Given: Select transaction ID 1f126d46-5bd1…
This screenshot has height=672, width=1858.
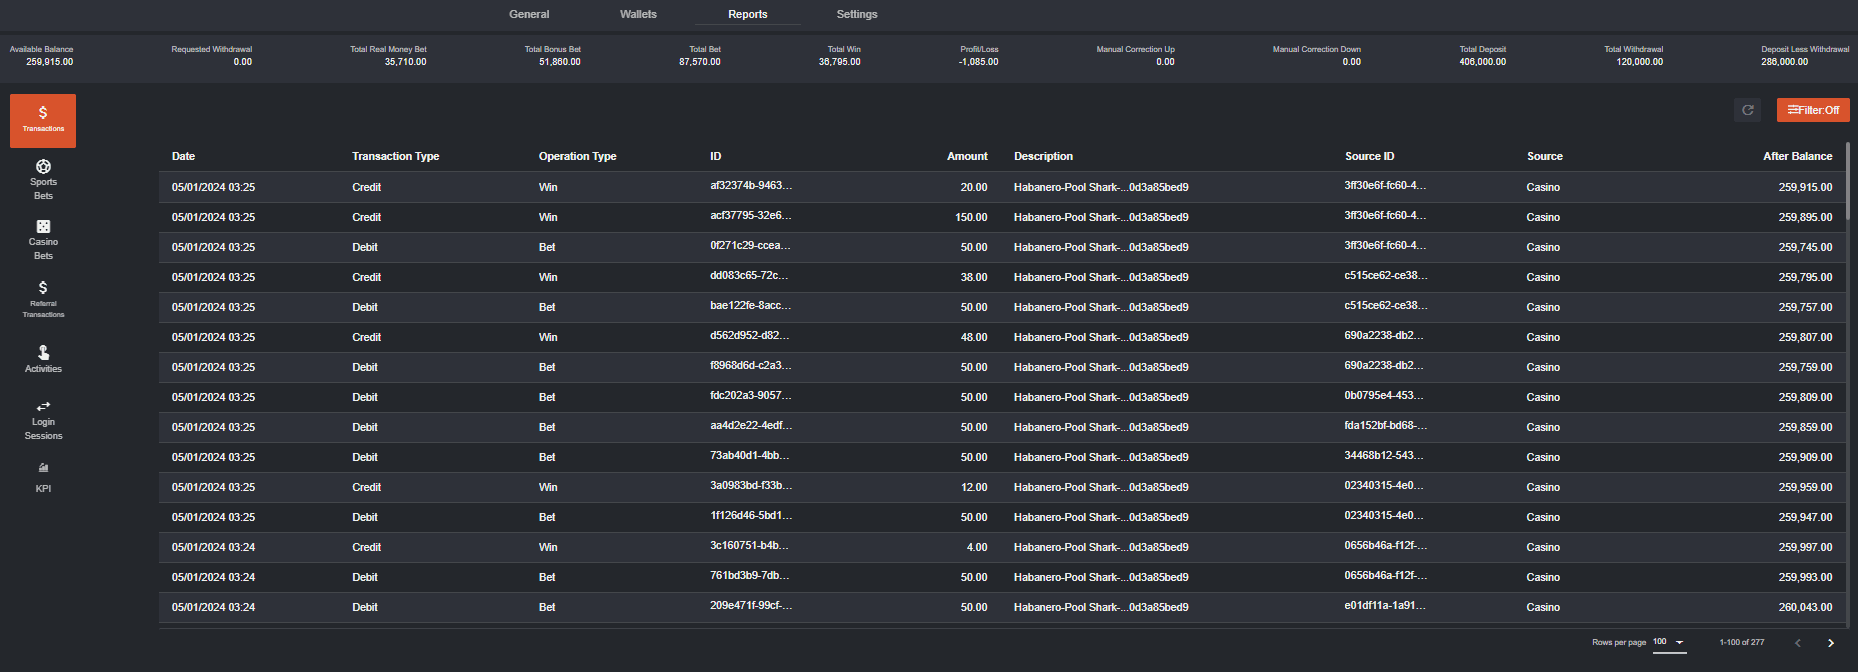Looking at the screenshot, I should click(x=751, y=516).
